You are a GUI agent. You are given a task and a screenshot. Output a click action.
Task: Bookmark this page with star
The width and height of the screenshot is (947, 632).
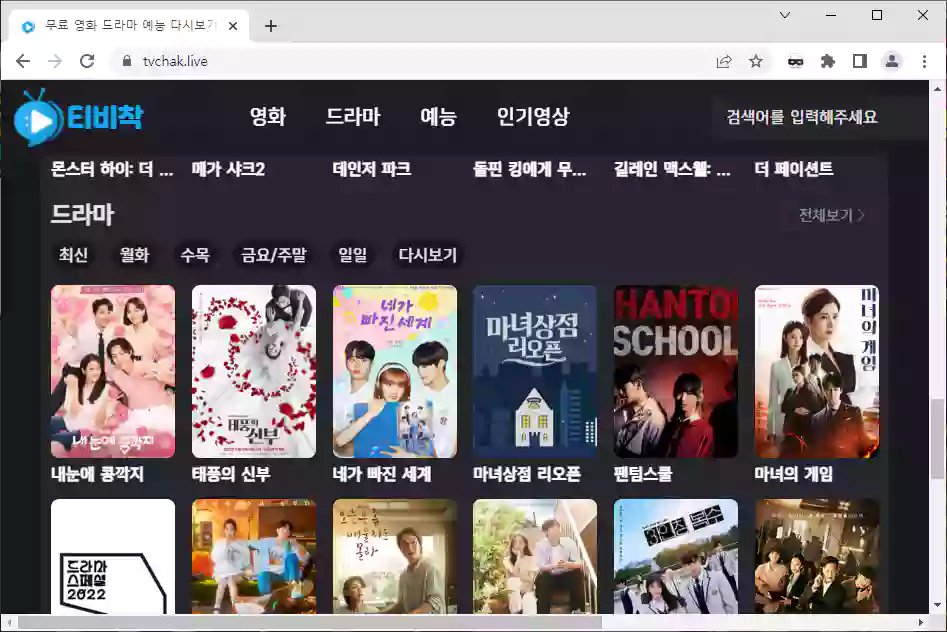(756, 61)
